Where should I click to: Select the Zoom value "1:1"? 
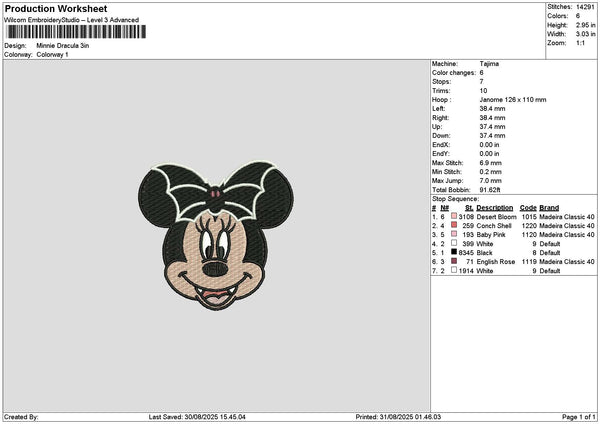coord(580,43)
